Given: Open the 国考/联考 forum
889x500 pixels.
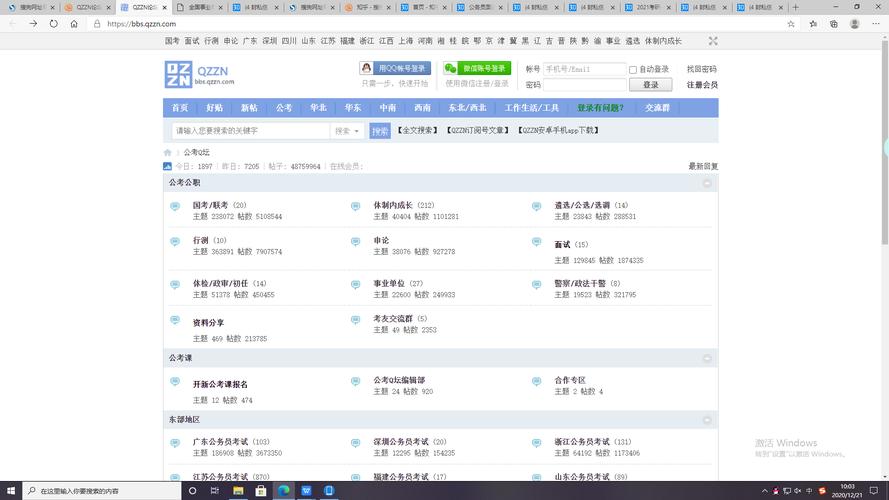Looking at the screenshot, I should click(210, 205).
